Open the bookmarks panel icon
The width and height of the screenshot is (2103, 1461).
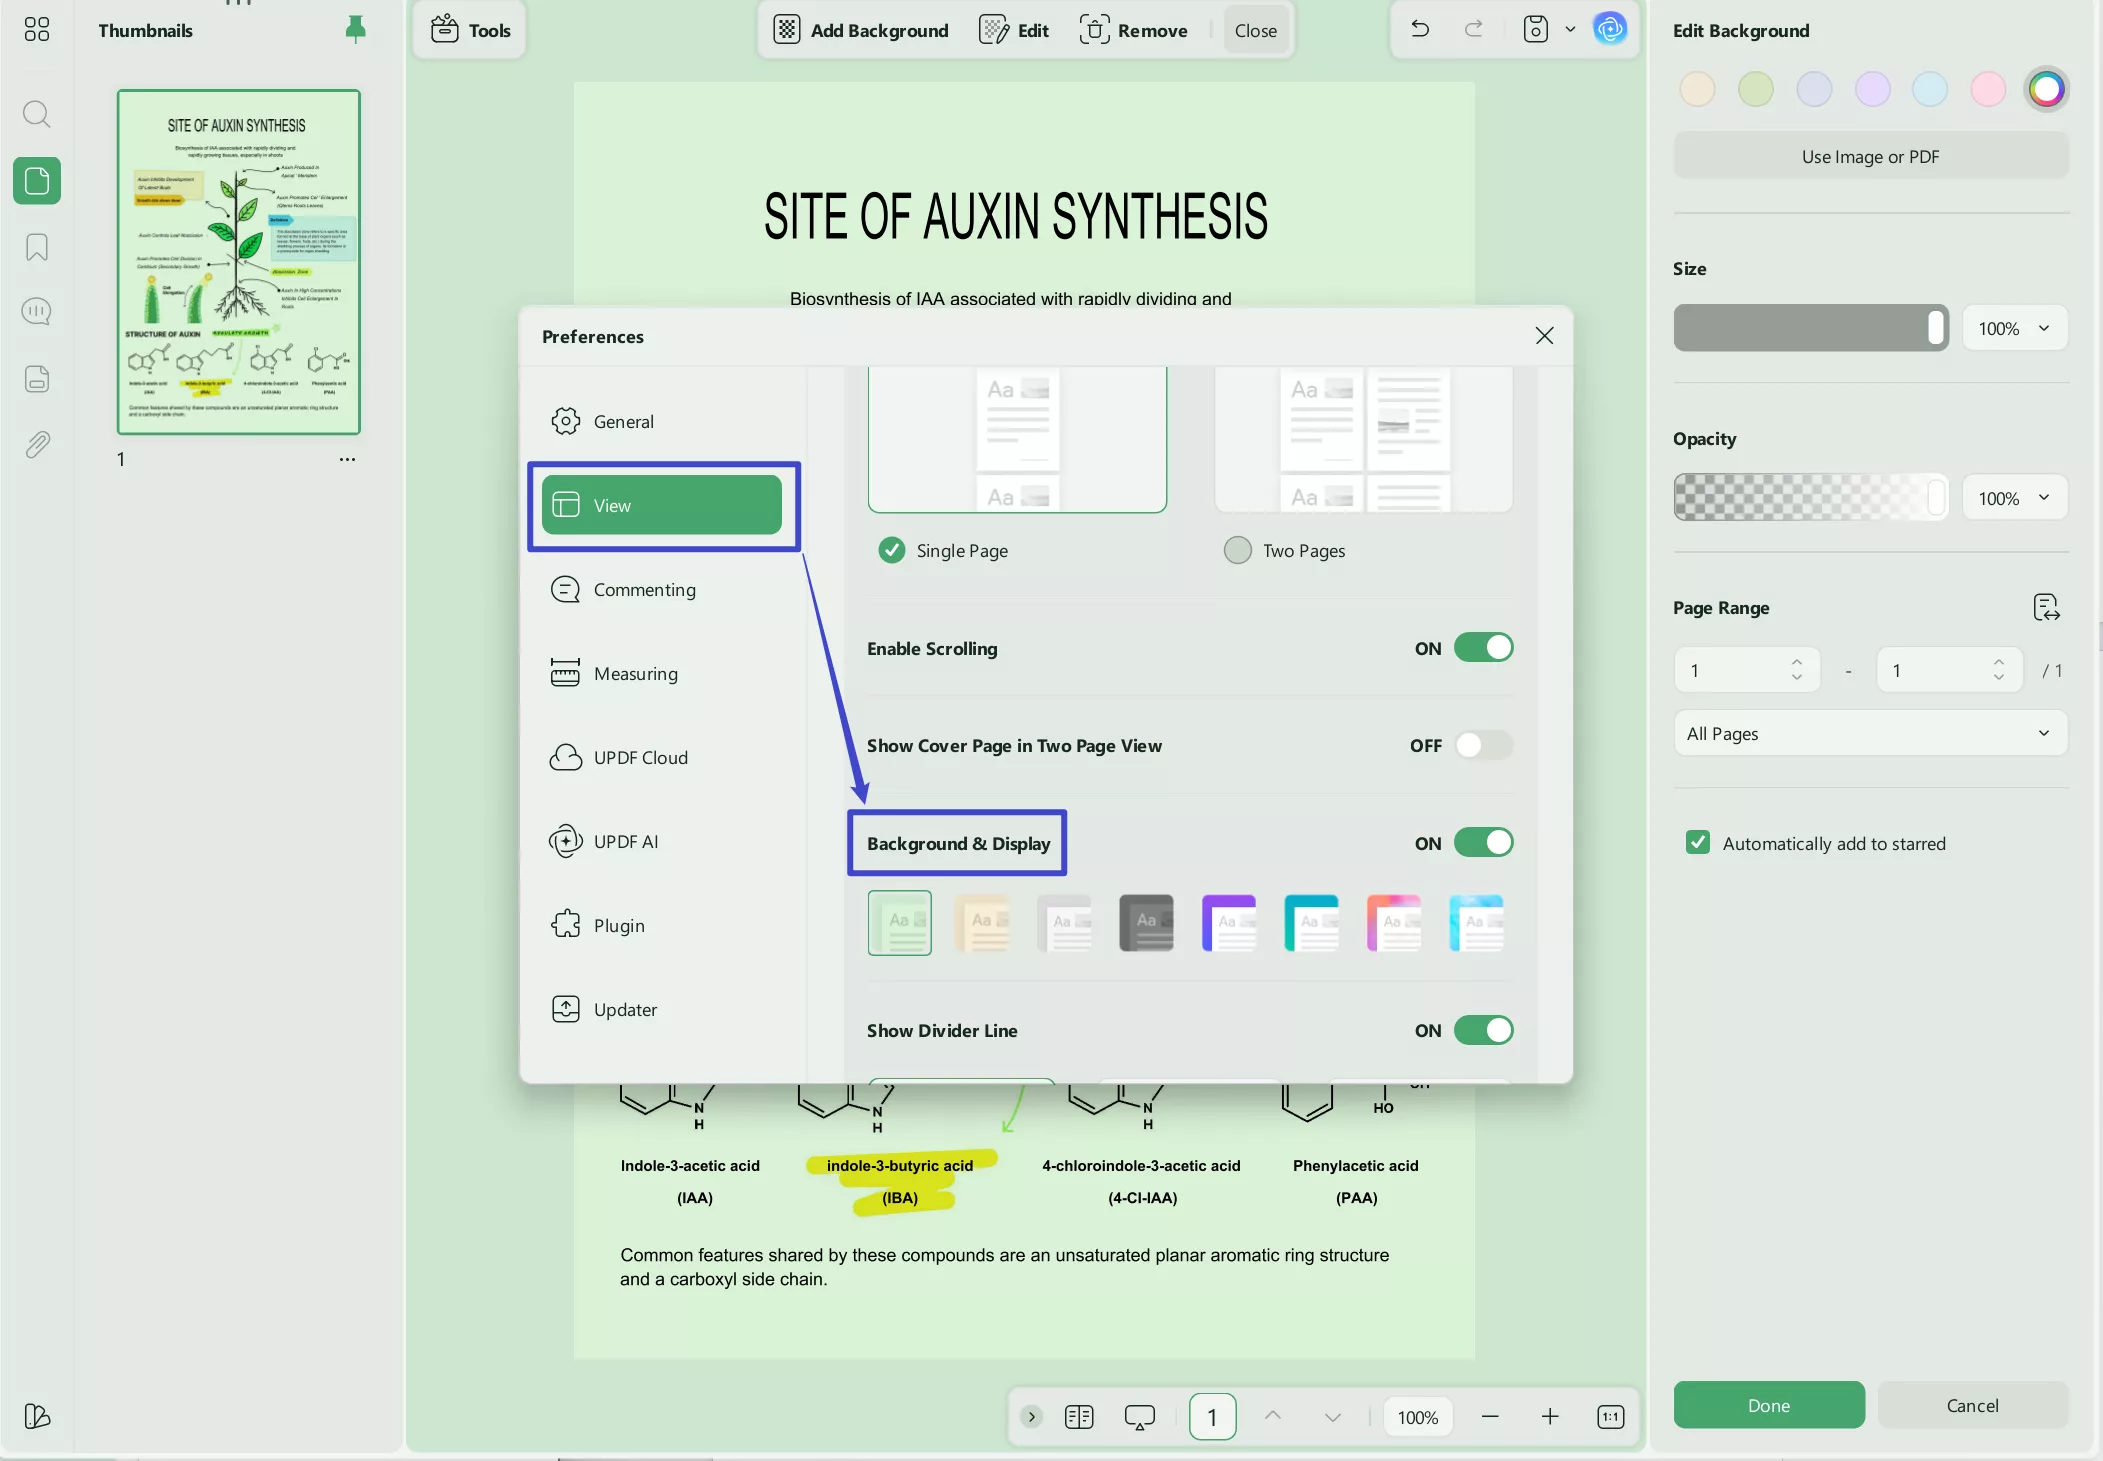tap(36, 247)
